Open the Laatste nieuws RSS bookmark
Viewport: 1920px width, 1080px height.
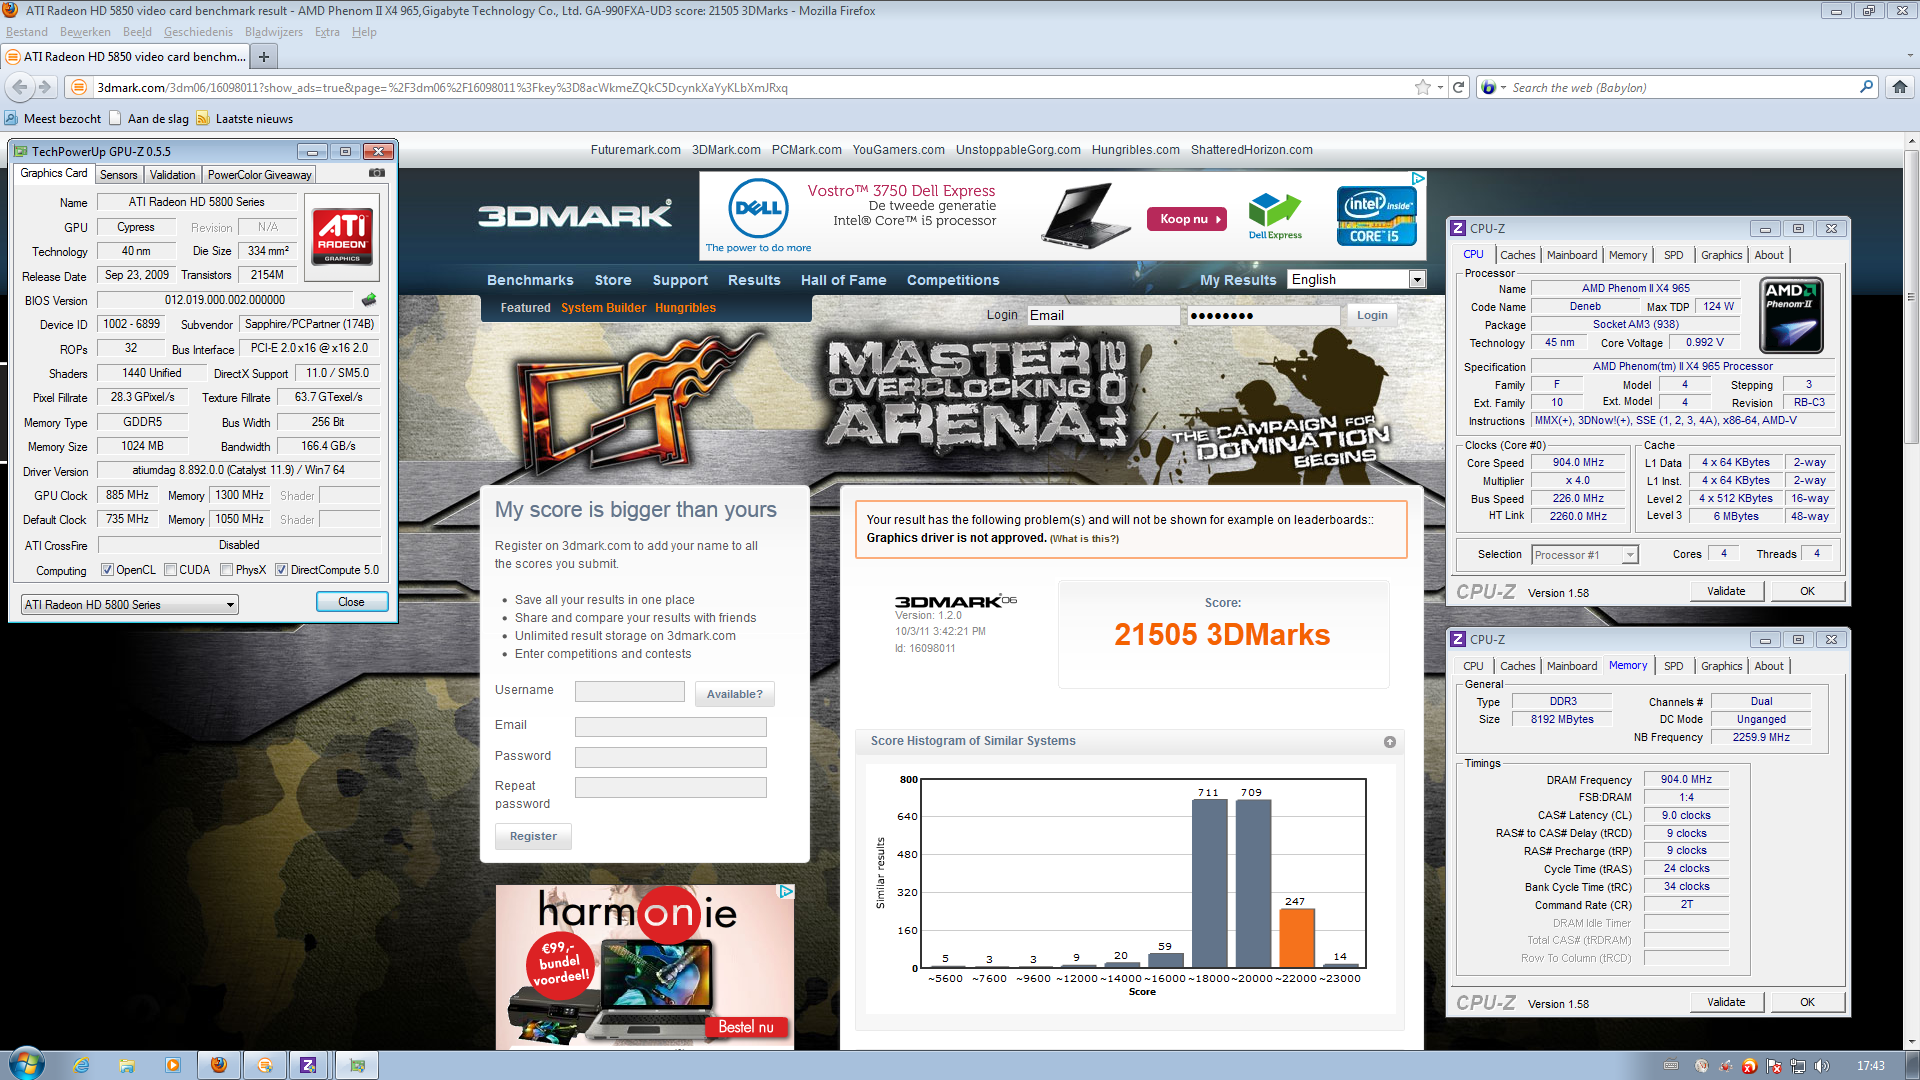[x=245, y=119]
